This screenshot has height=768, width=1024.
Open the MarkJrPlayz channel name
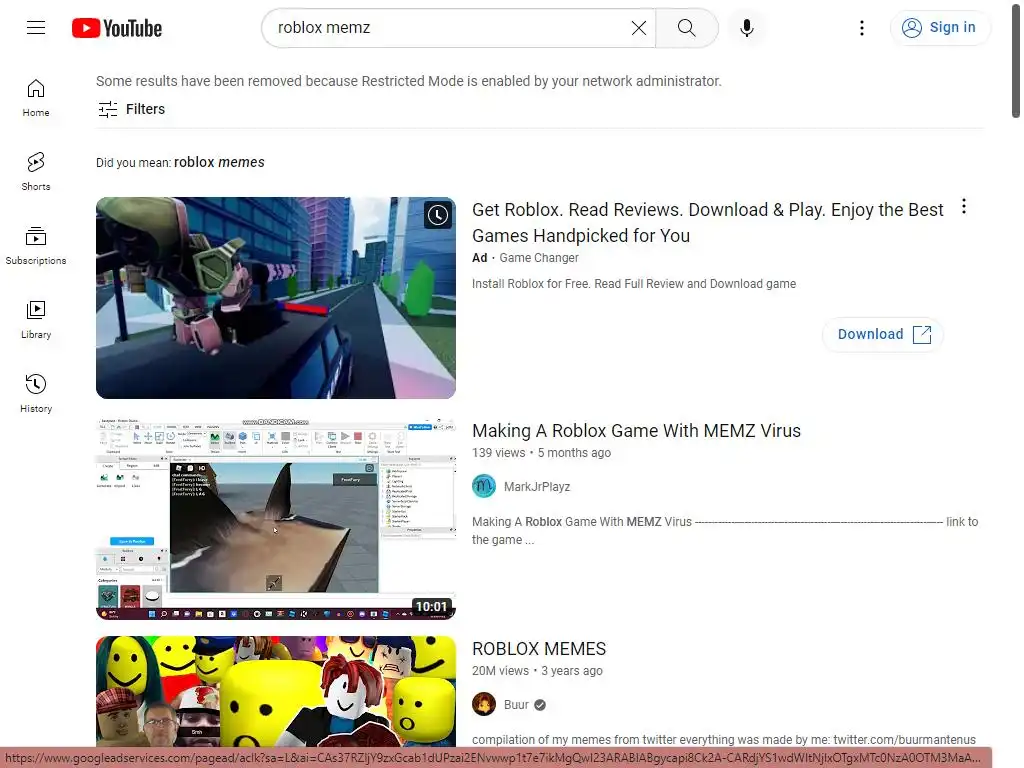tap(537, 487)
